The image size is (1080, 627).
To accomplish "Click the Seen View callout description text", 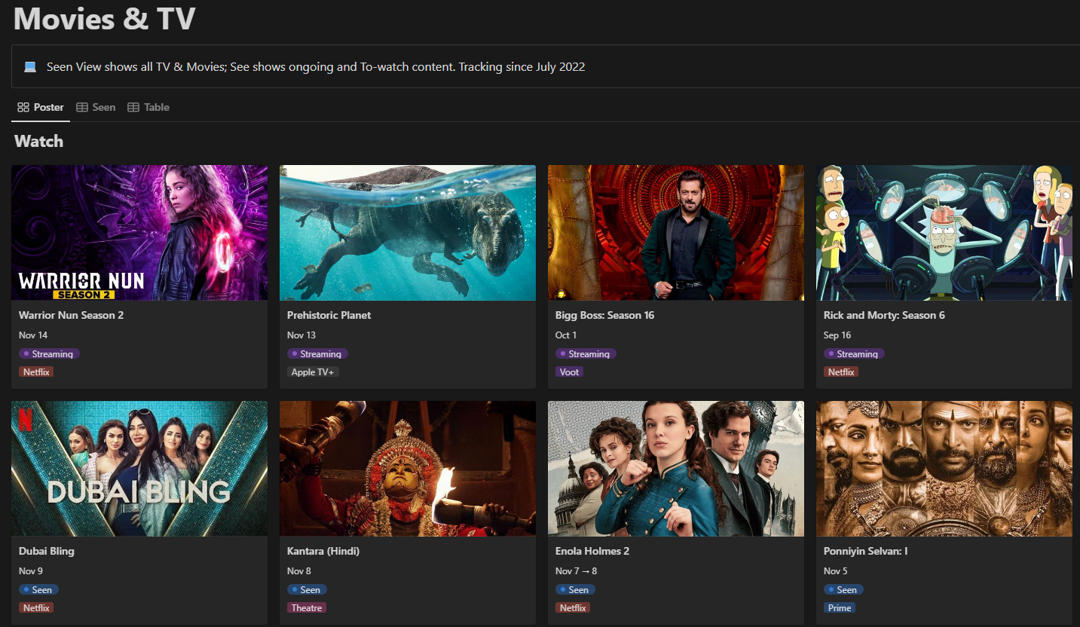I will (x=315, y=67).
